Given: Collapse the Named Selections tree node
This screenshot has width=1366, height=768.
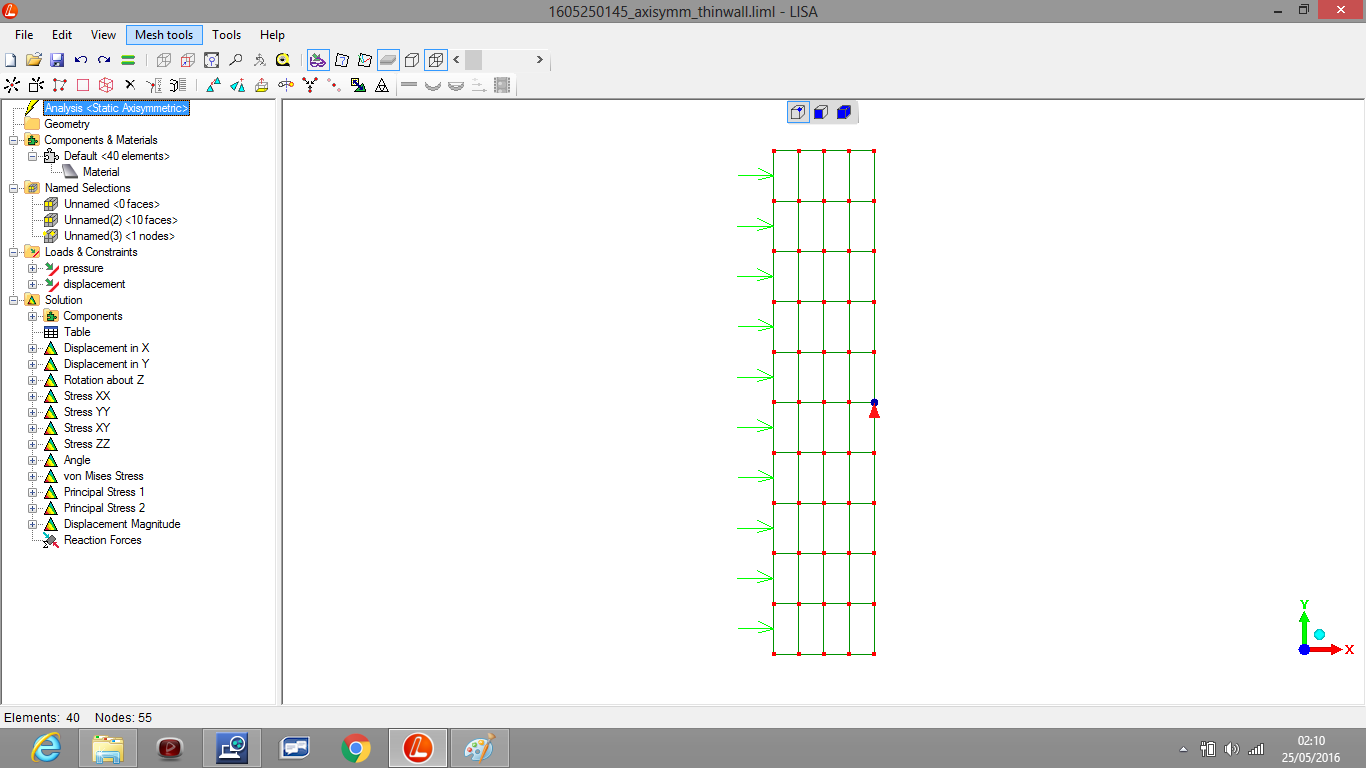Looking at the screenshot, I should pos(14,188).
